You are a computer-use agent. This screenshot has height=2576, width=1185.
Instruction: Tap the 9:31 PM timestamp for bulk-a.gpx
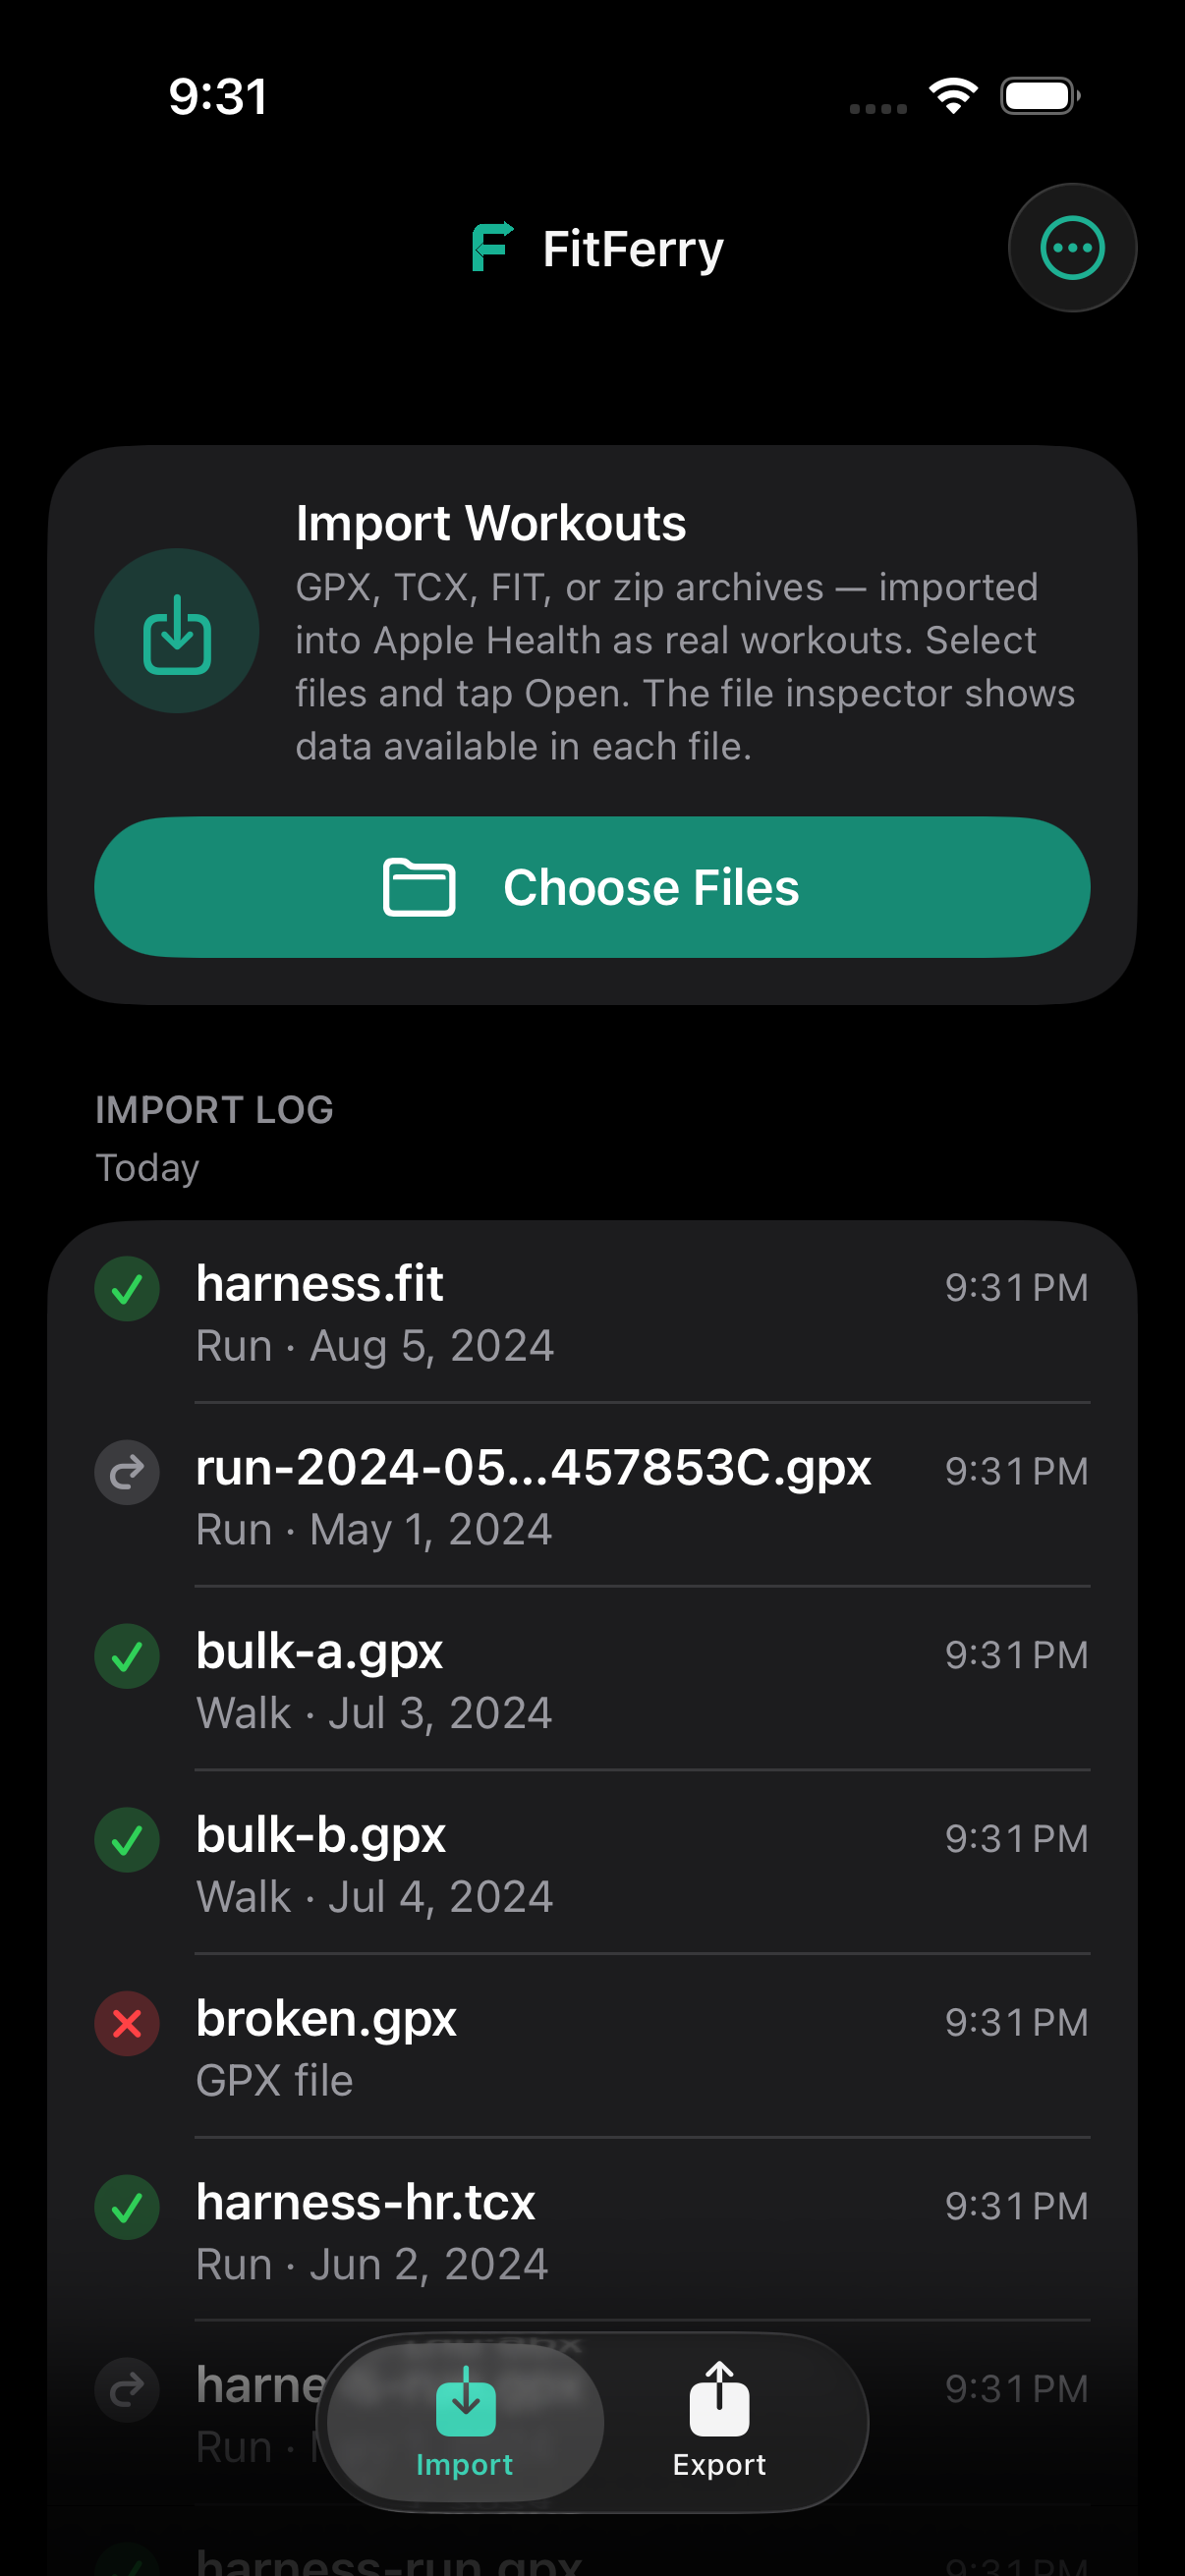(x=1017, y=1655)
